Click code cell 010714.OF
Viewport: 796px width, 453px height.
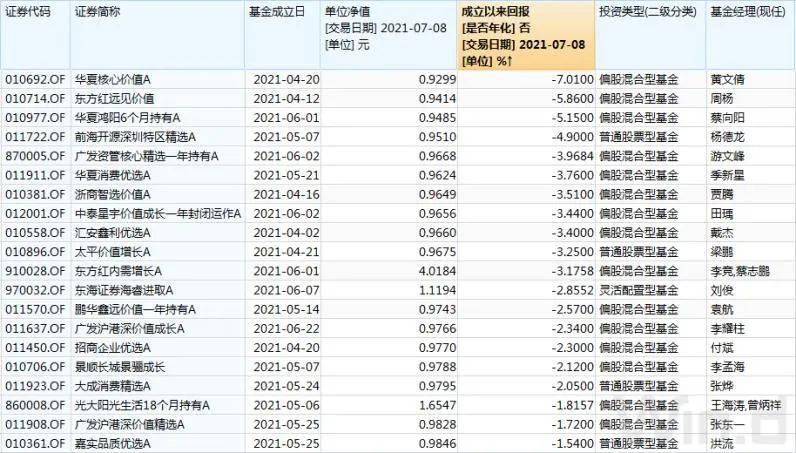(35, 99)
